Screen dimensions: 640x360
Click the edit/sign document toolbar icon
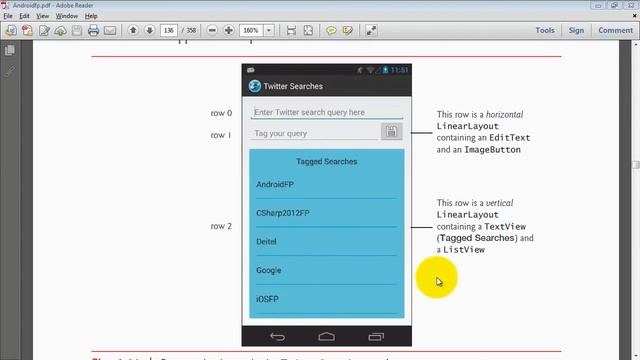[x=44, y=30]
